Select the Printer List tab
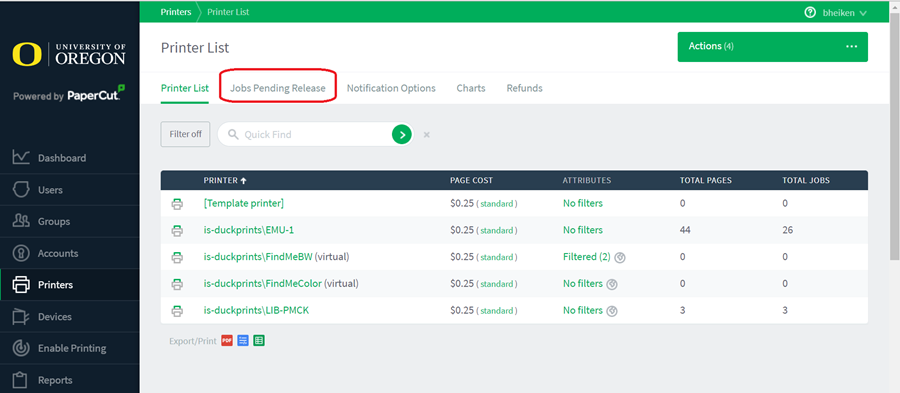This screenshot has width=900, height=393. coord(185,88)
